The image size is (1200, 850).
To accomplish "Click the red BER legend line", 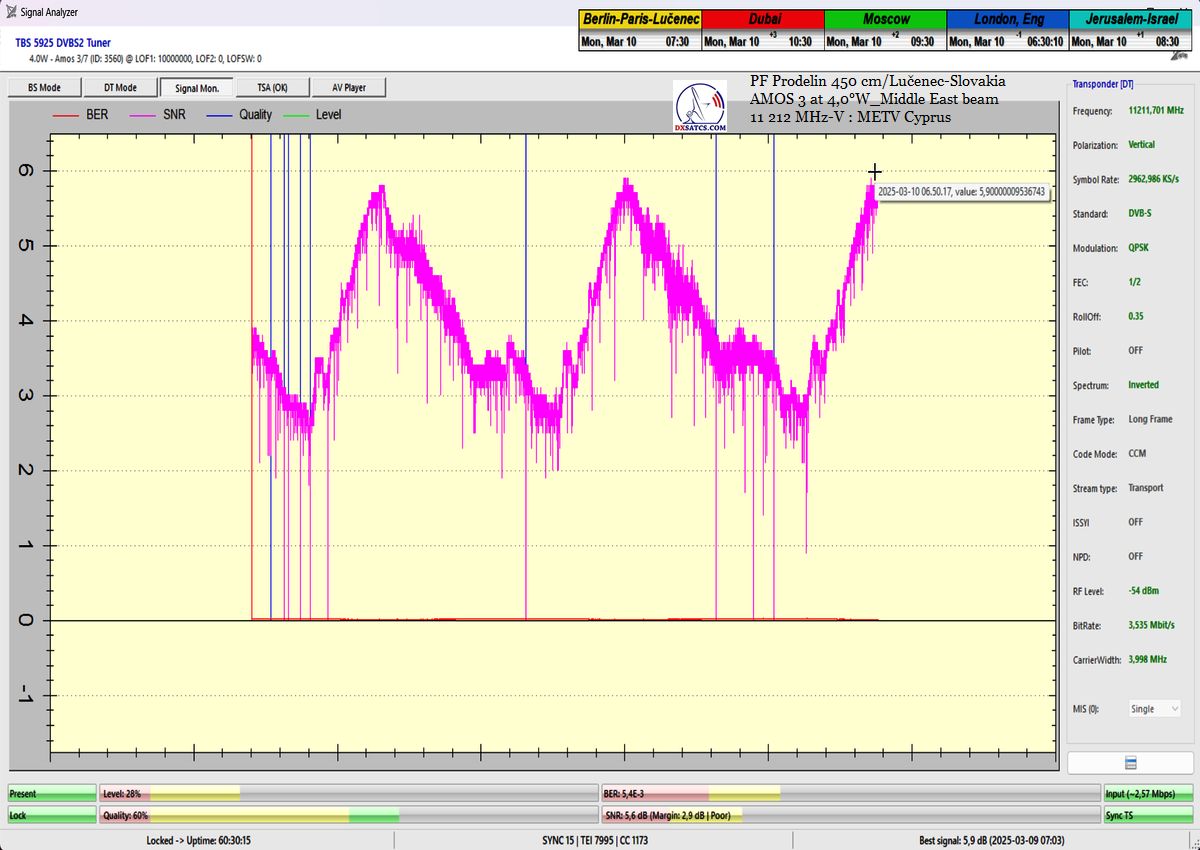I will 66,115.
